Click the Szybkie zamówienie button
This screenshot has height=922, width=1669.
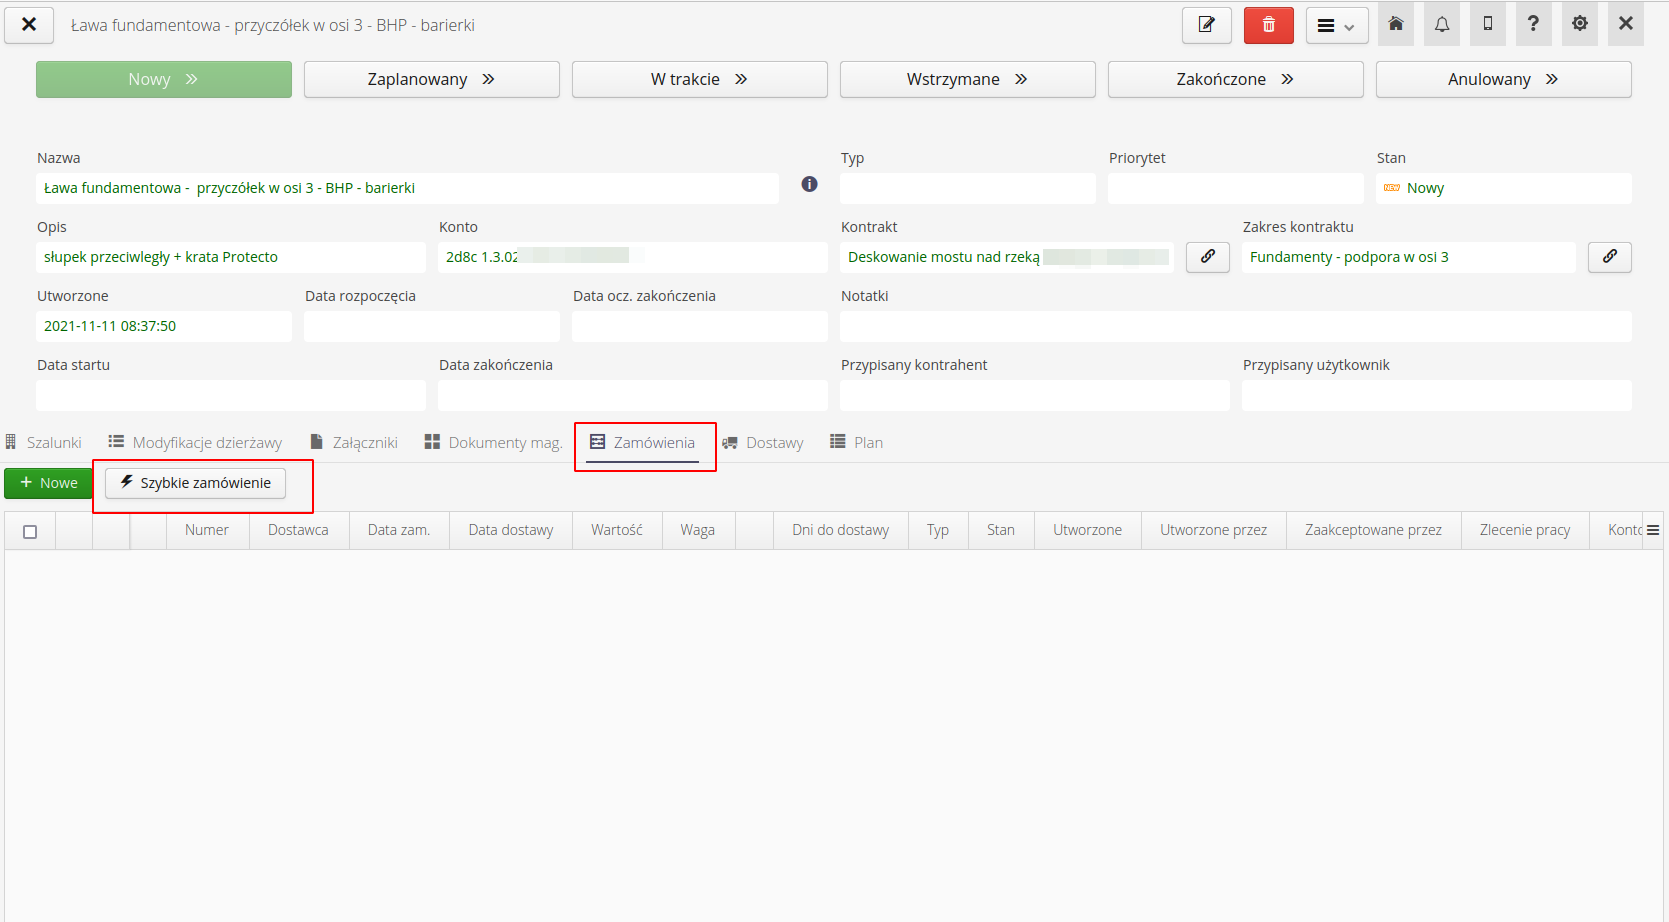[195, 483]
